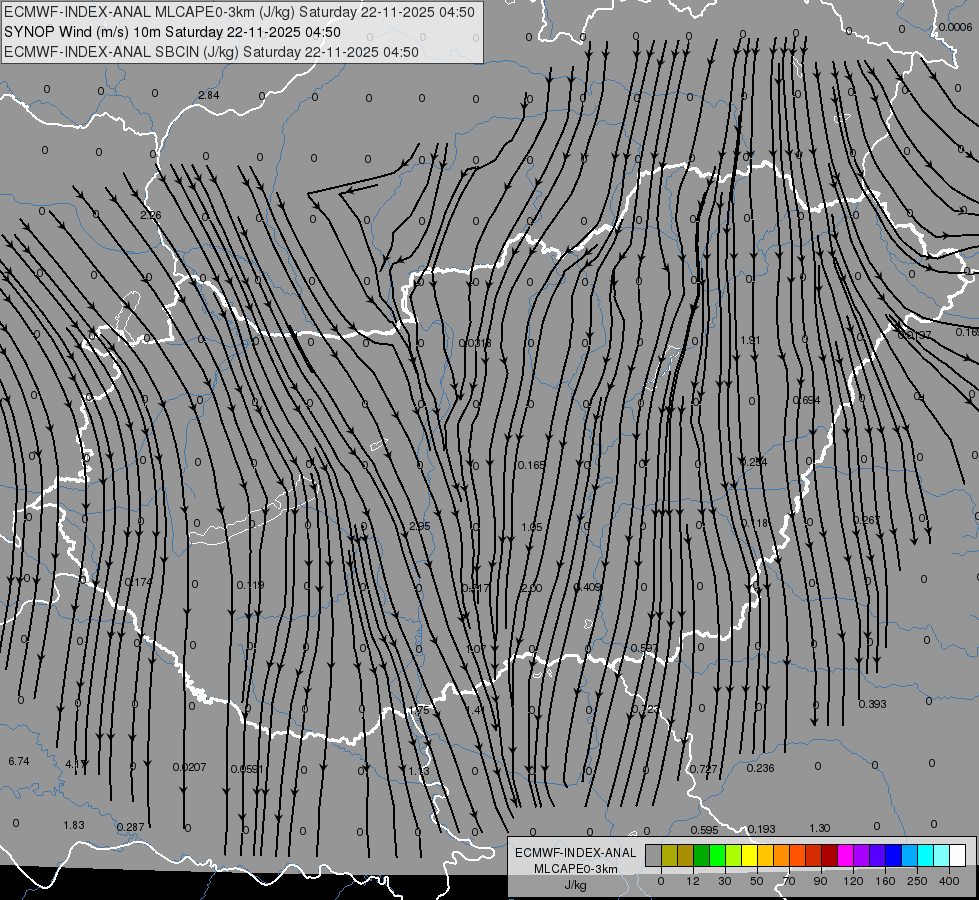The height and width of the screenshot is (900, 979).
Task: Click the map value 6.74
Action: 19,761
